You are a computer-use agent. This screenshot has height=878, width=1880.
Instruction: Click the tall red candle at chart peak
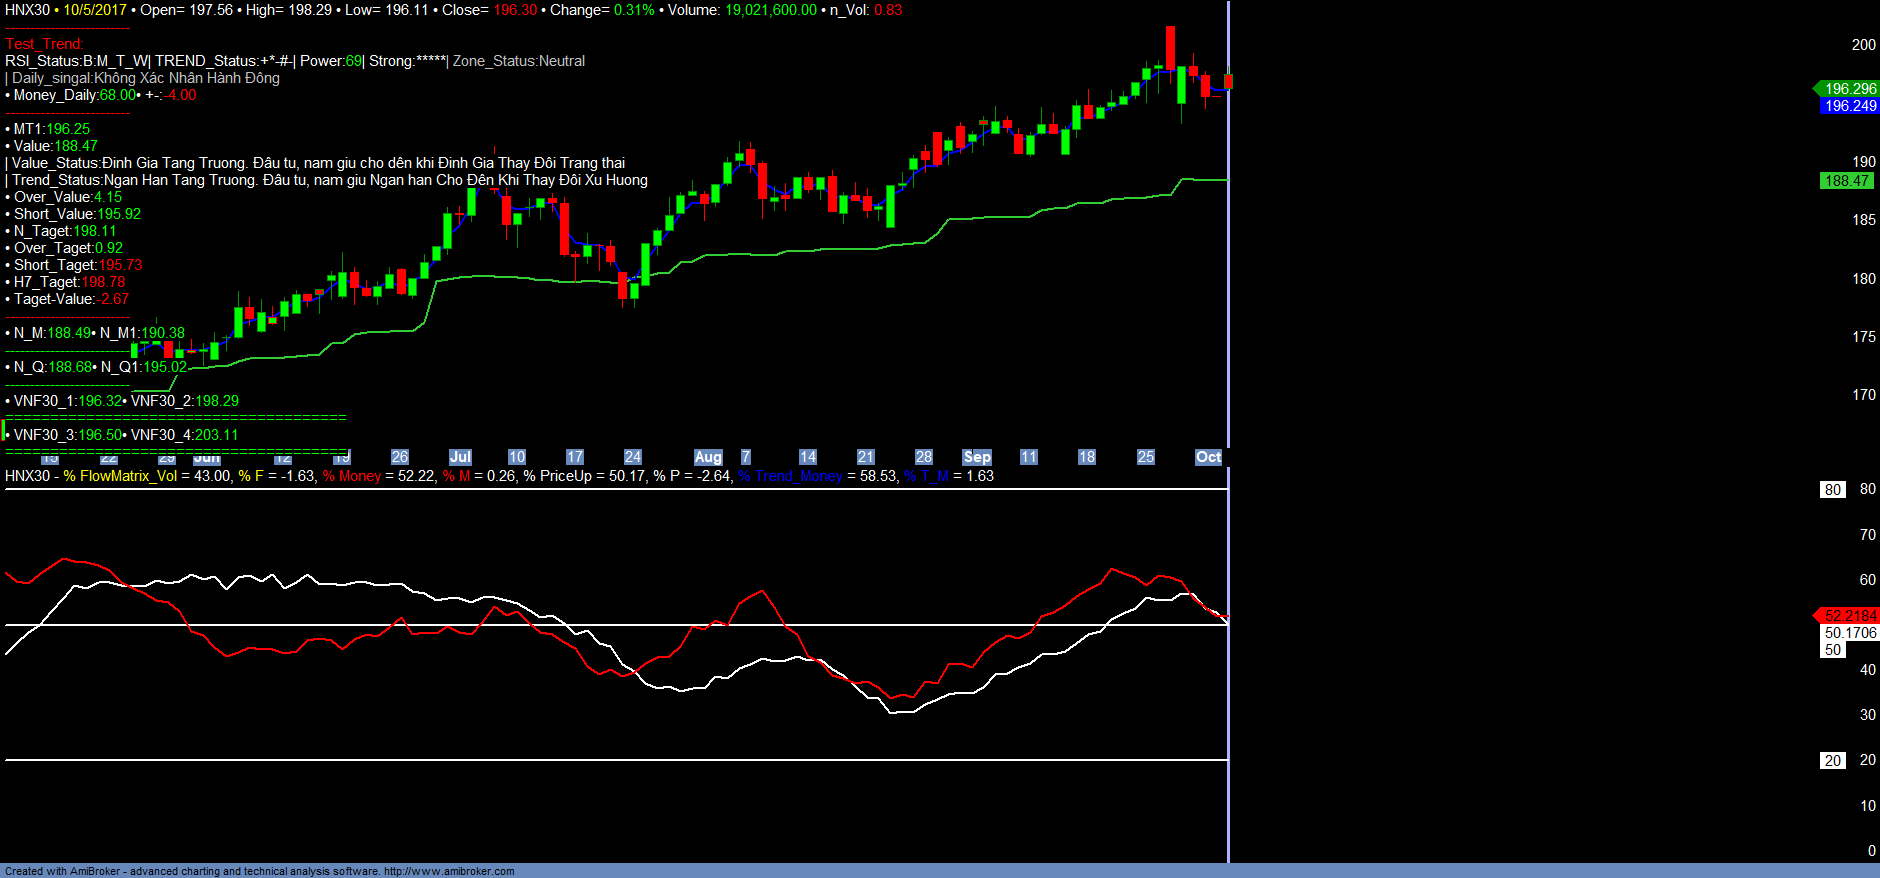(x=1170, y=47)
